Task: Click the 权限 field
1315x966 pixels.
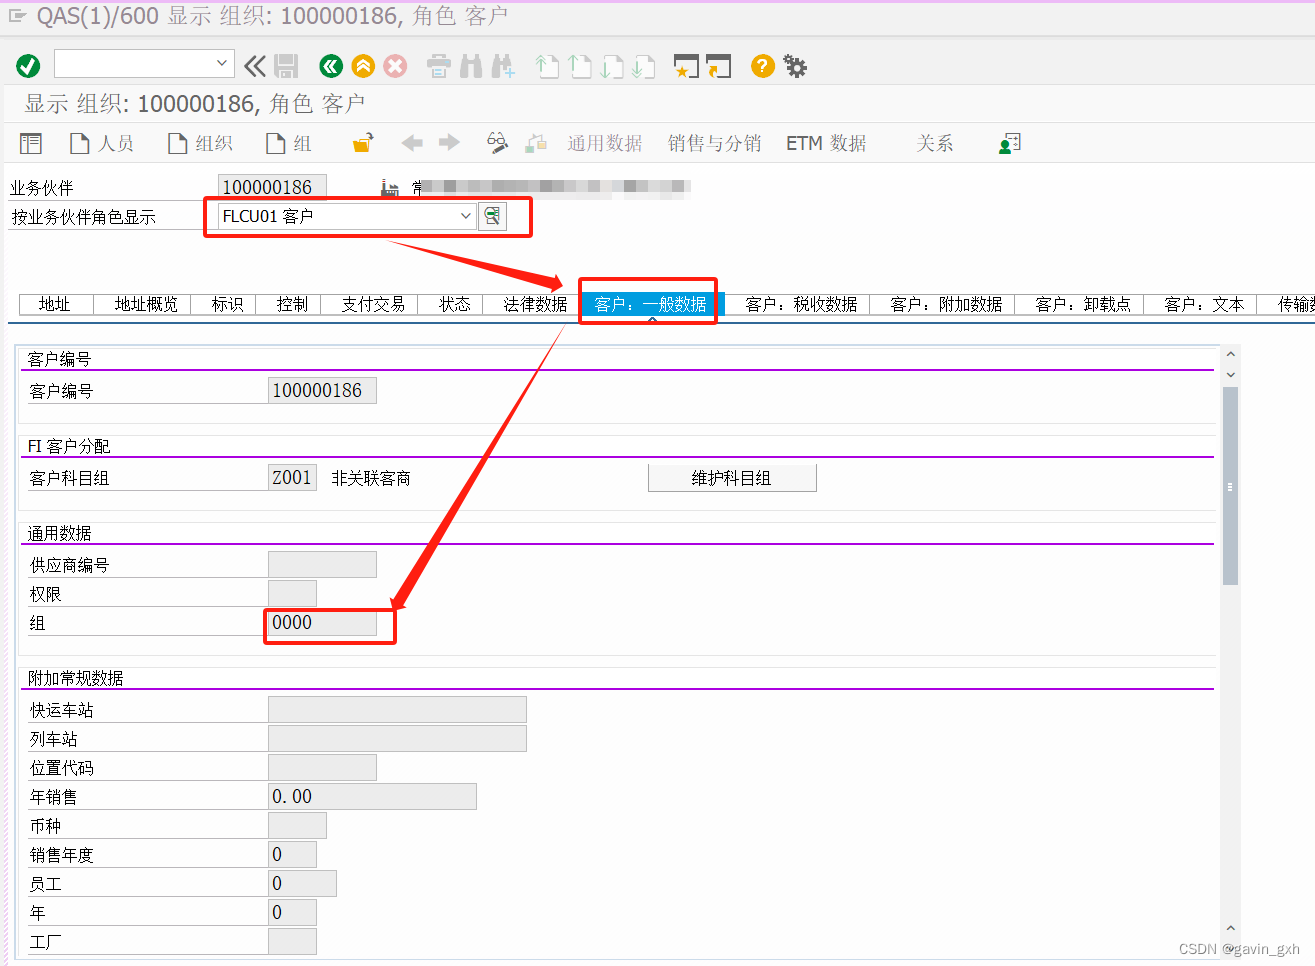Action: tap(292, 593)
